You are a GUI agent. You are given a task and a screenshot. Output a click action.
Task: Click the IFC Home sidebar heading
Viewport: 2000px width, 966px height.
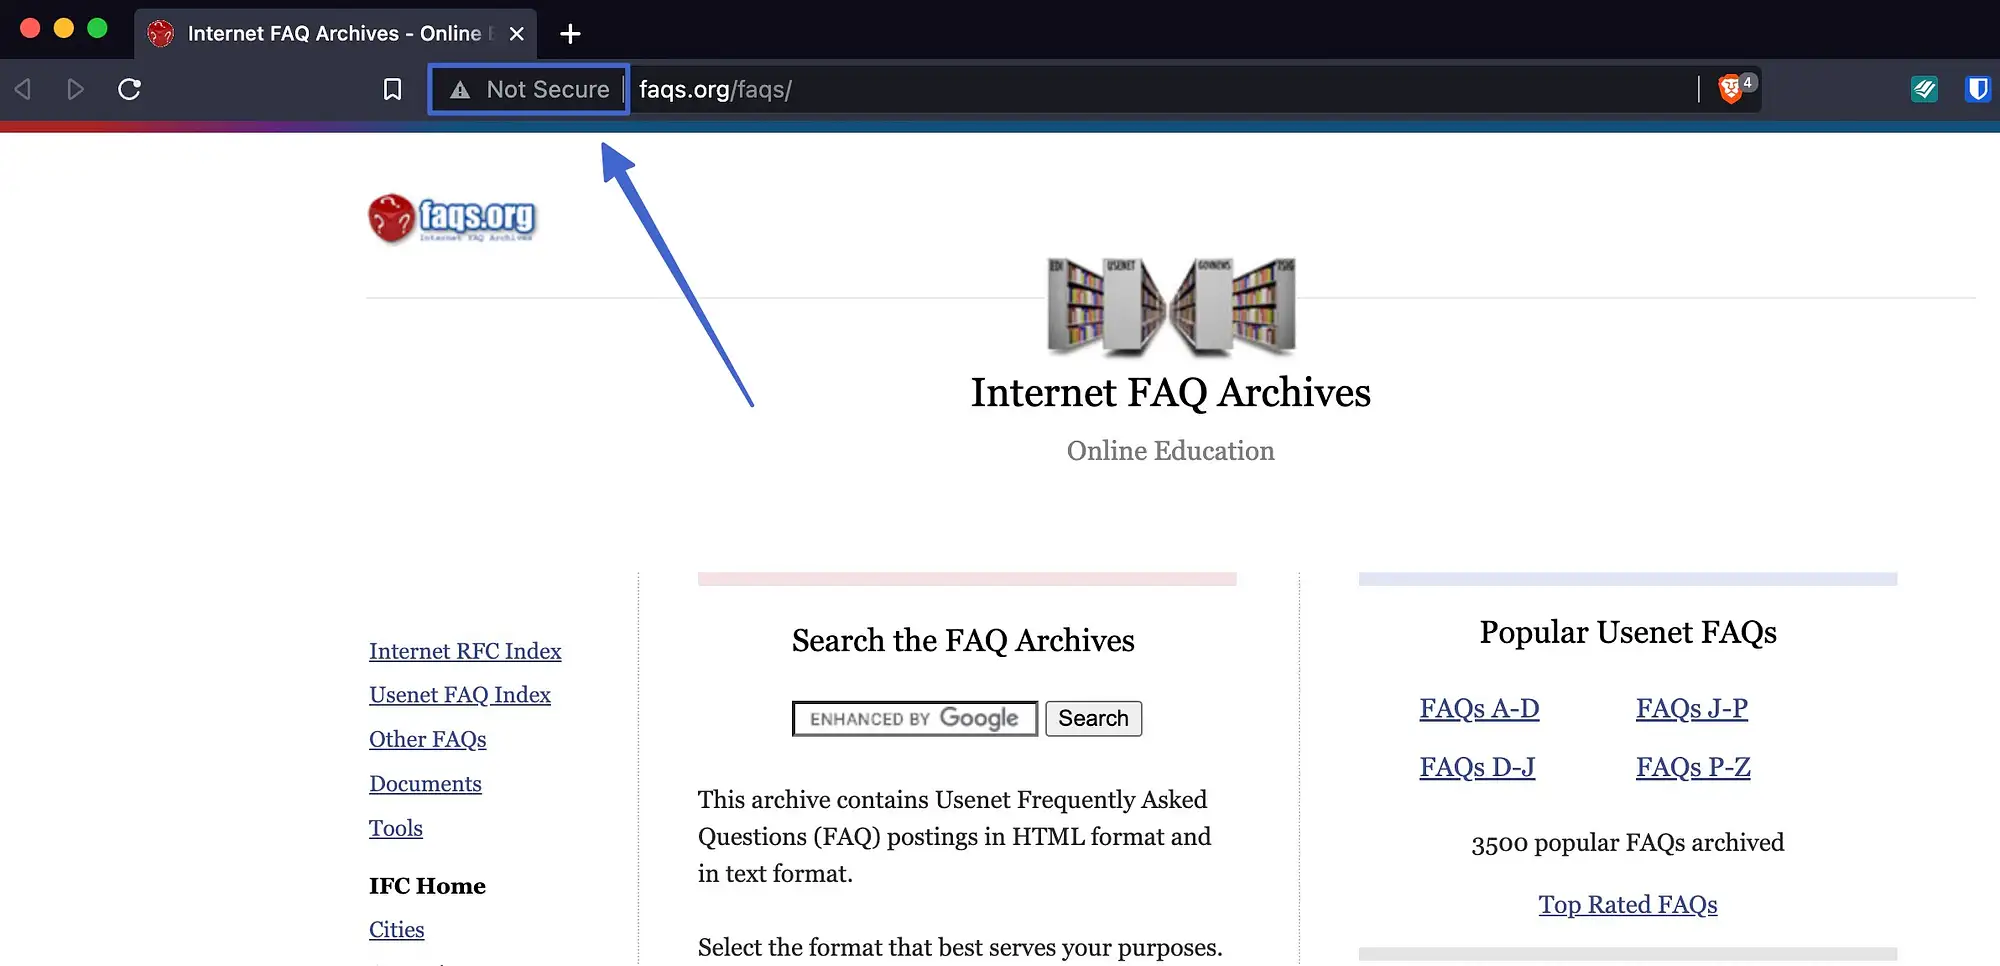(x=427, y=886)
